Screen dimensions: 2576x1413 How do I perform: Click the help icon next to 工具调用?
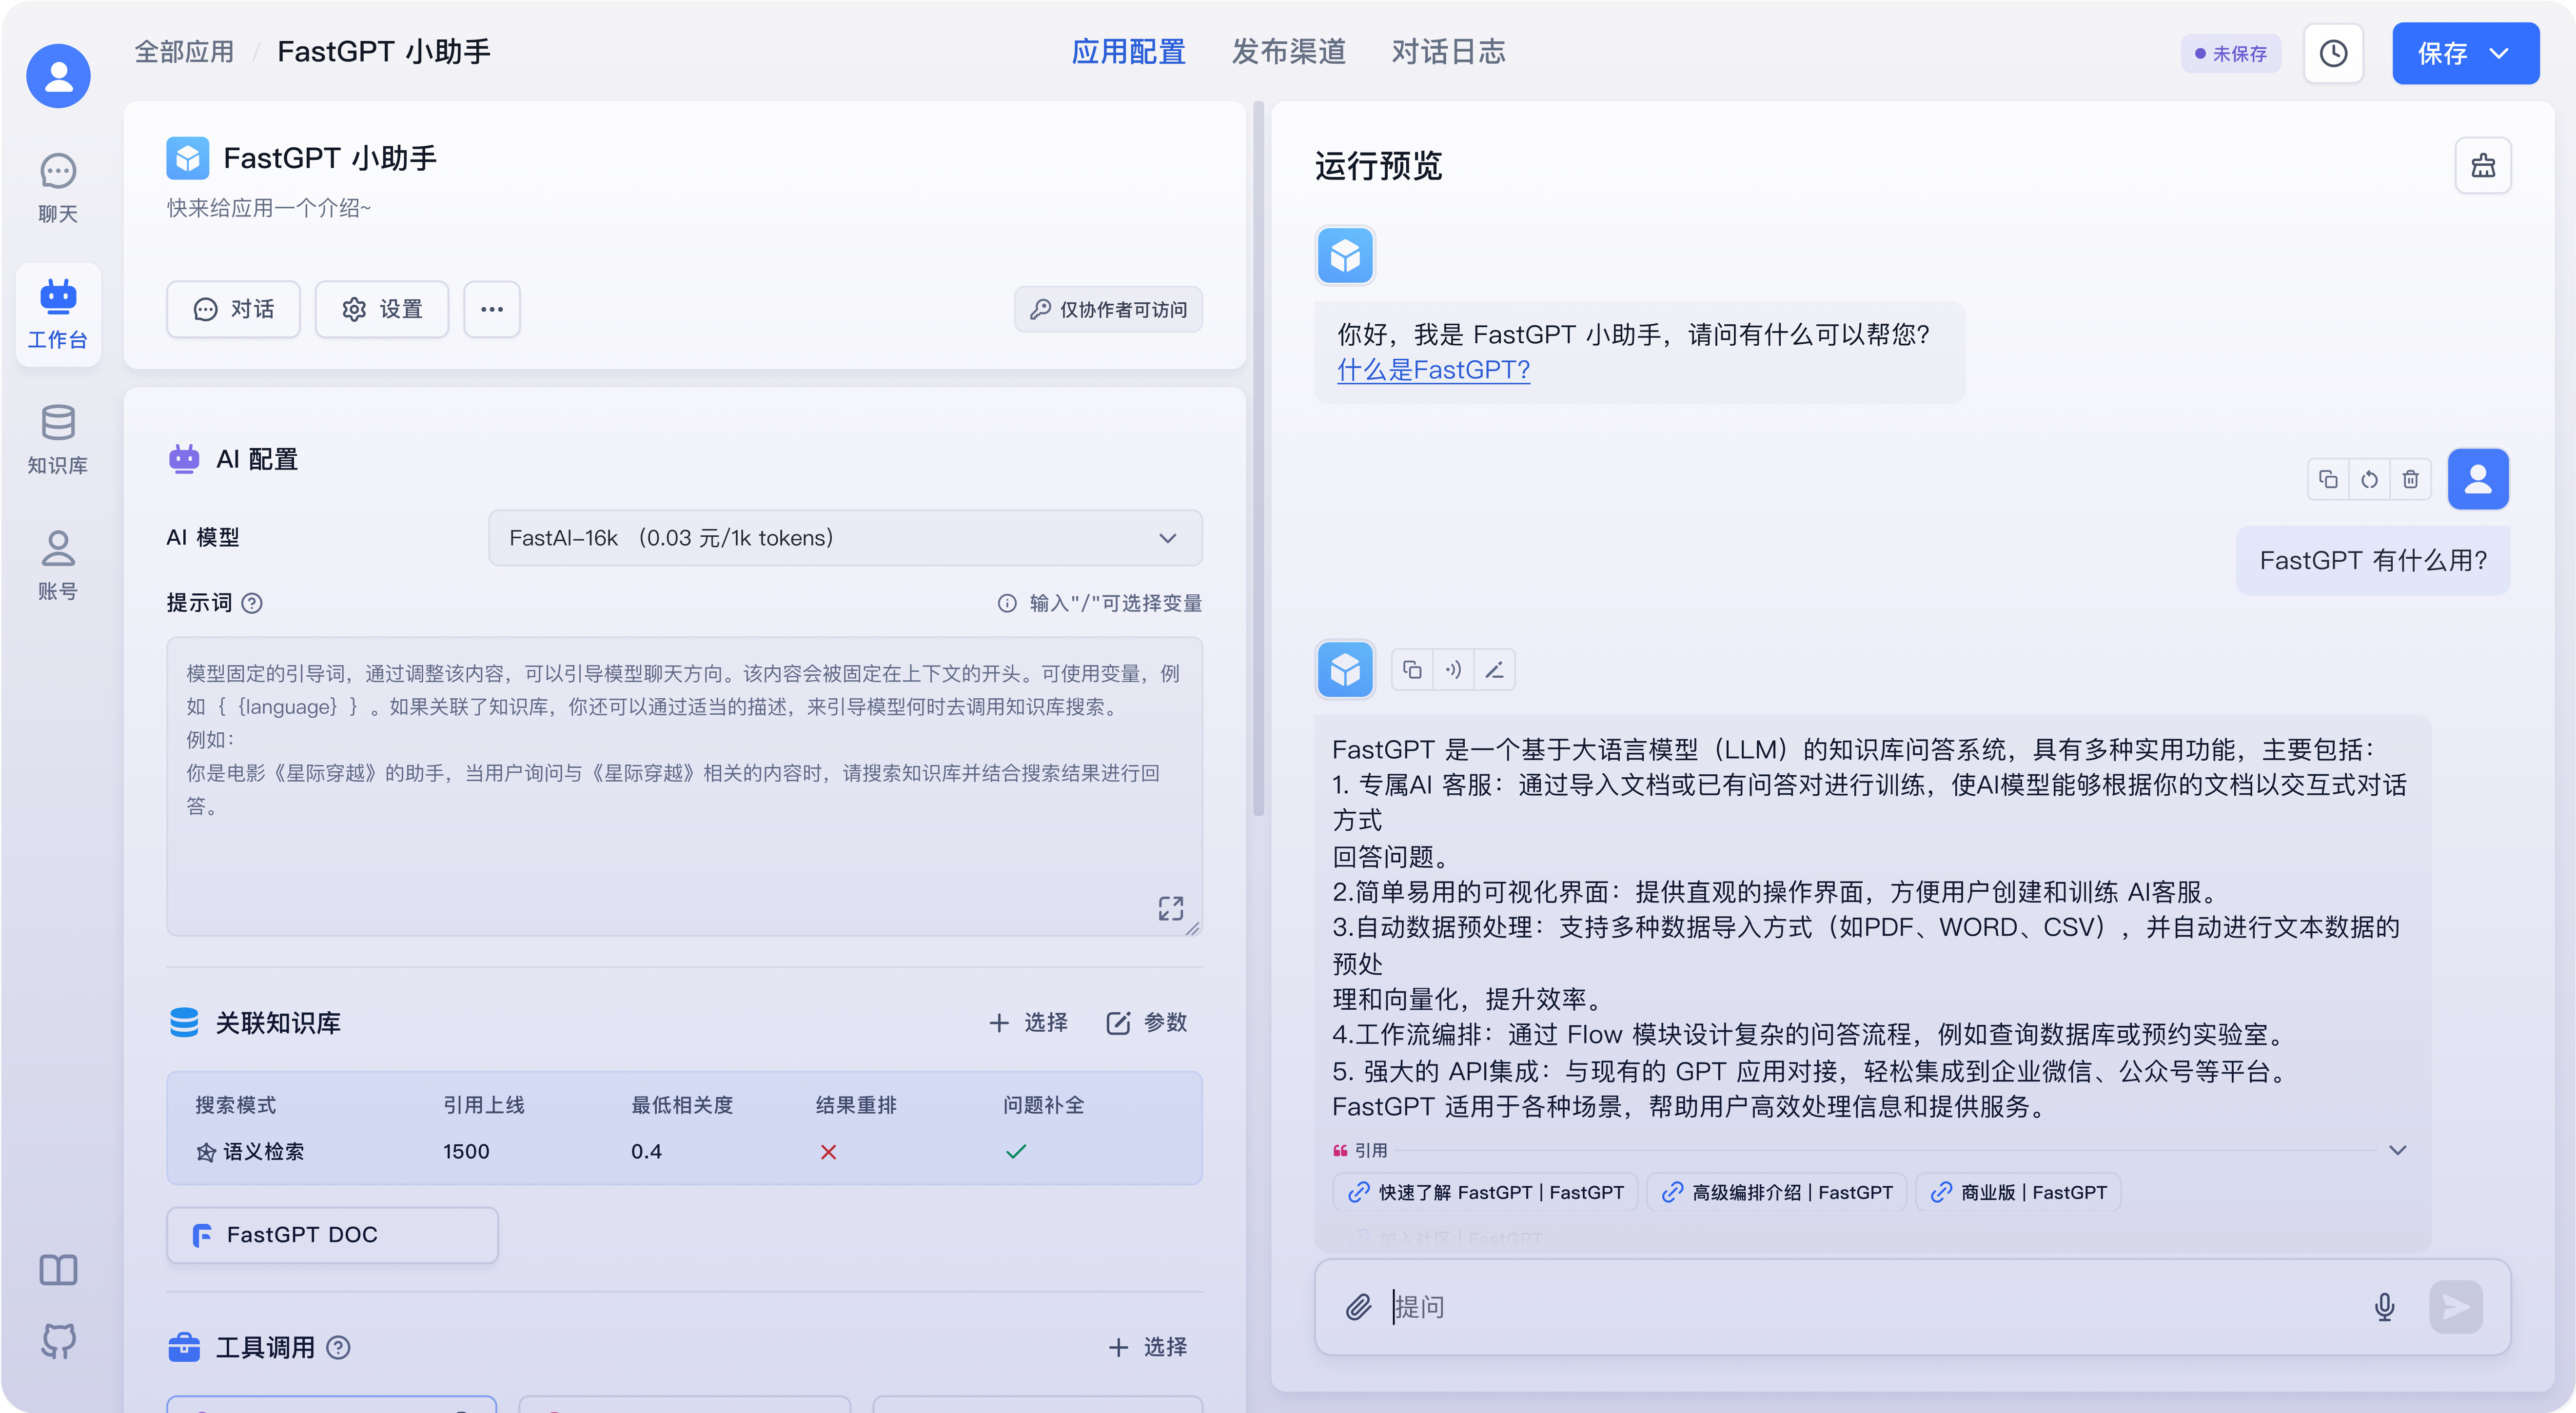[x=339, y=1347]
